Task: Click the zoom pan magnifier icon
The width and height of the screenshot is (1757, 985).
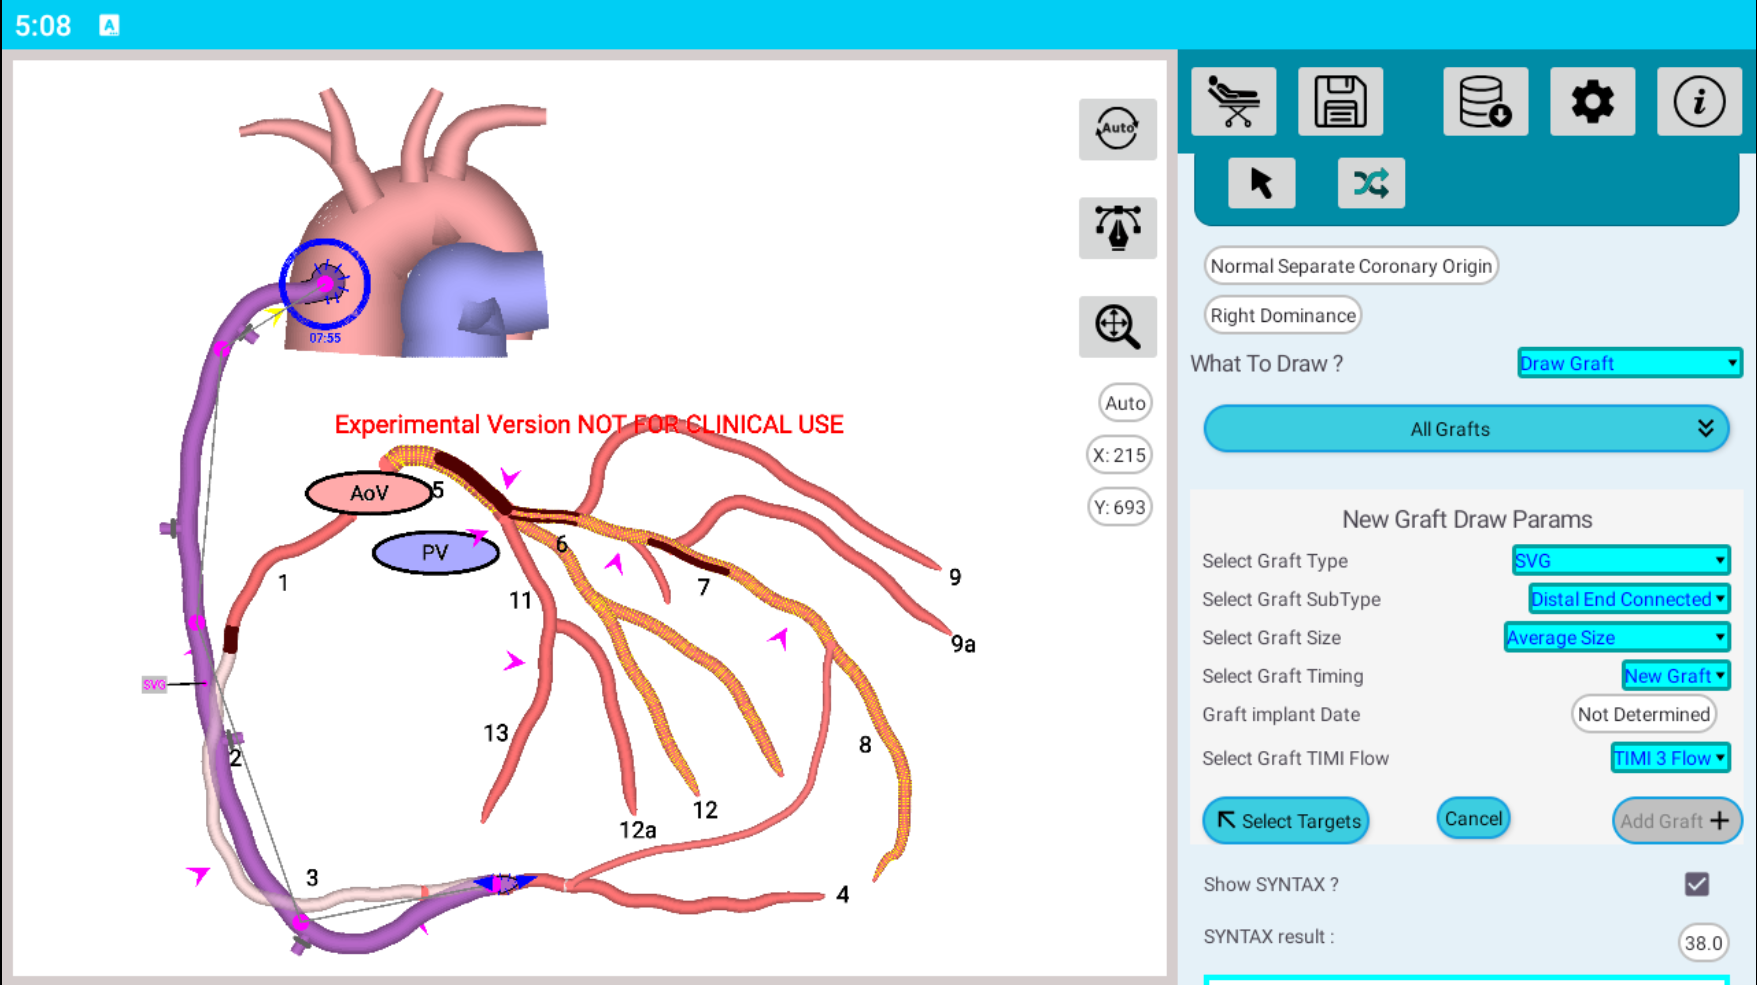Action: (1117, 327)
